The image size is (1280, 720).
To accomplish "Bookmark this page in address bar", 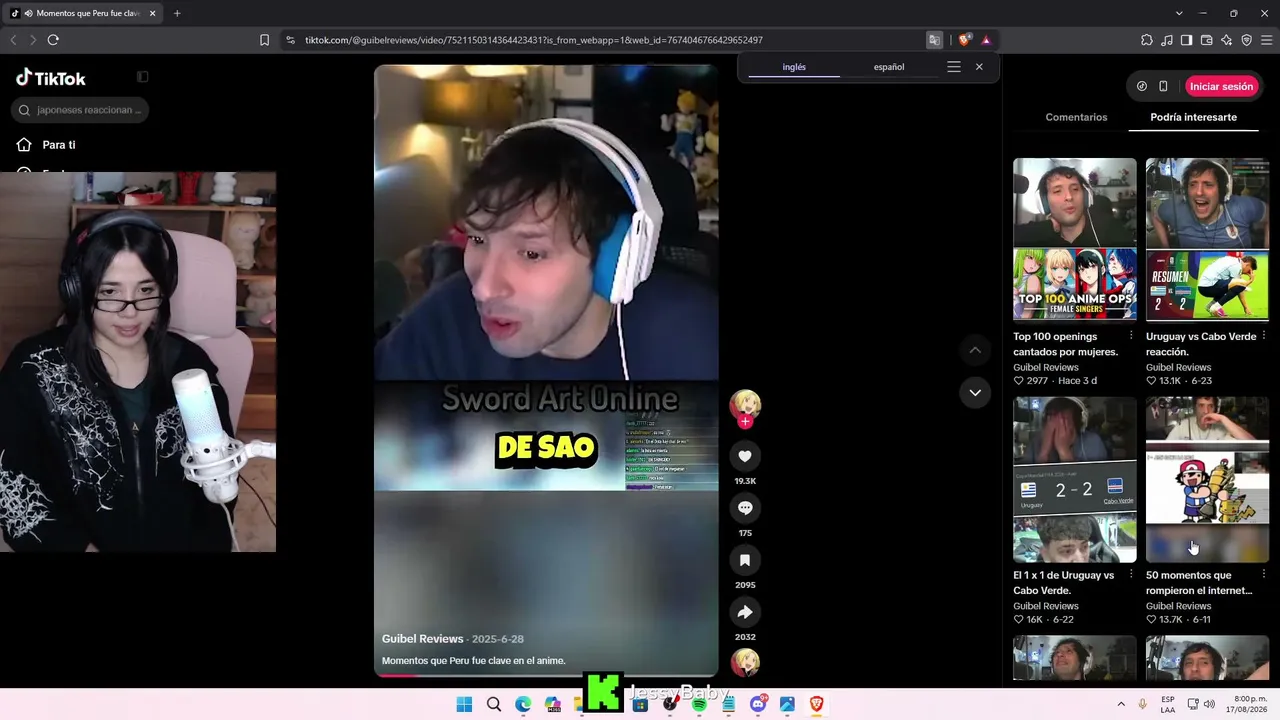I will pos(264,40).
